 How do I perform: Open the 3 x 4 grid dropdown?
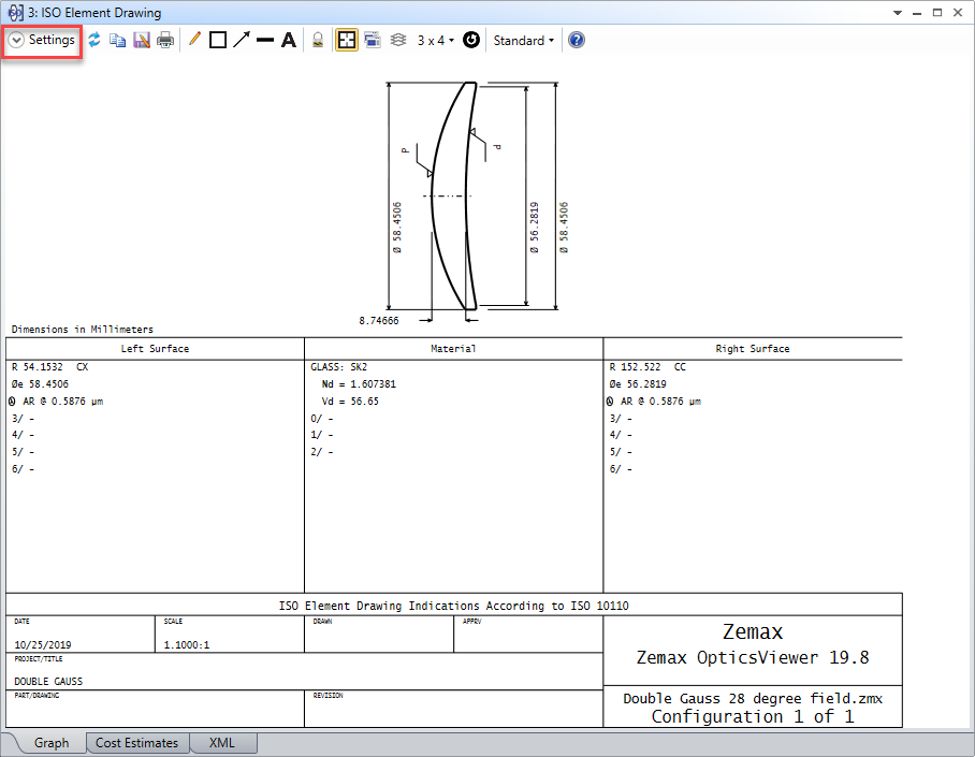[435, 41]
